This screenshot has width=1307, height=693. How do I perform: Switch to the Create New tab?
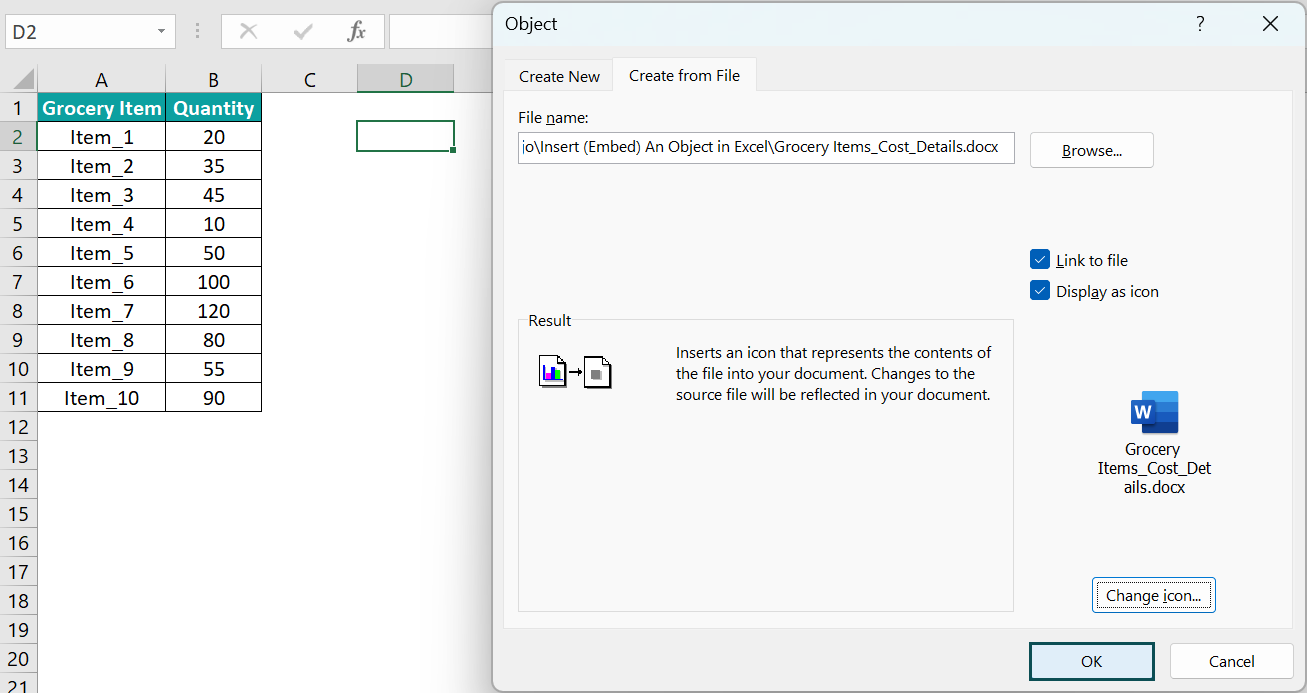pos(559,76)
